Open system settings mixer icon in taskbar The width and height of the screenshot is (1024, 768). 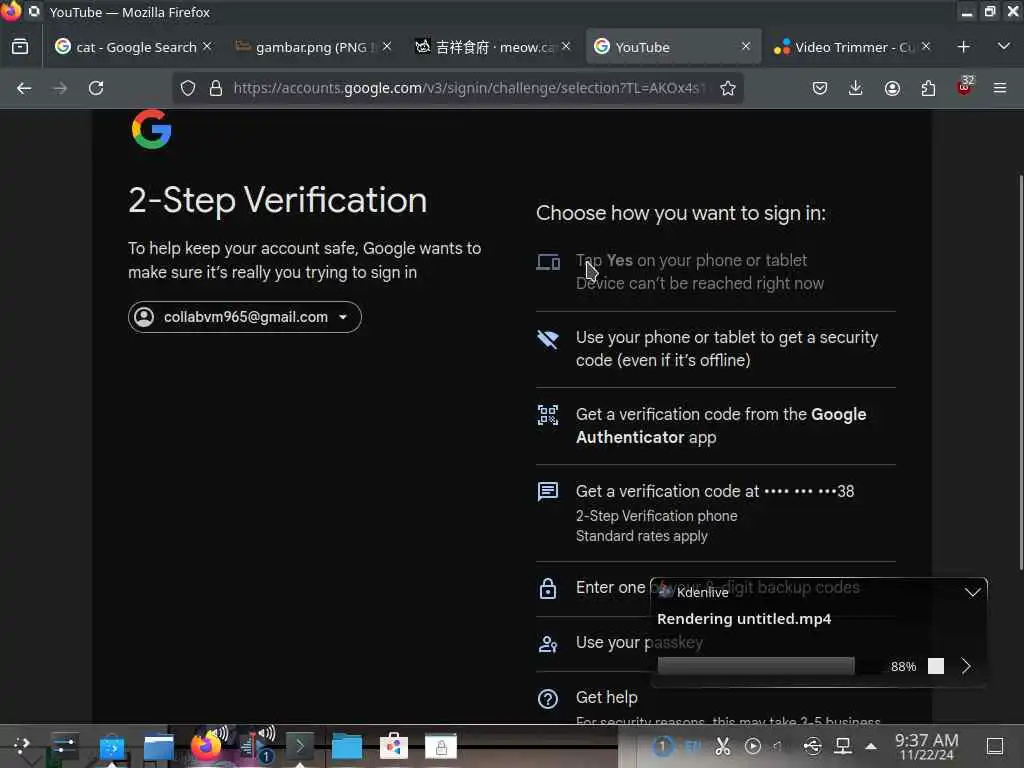point(64,746)
